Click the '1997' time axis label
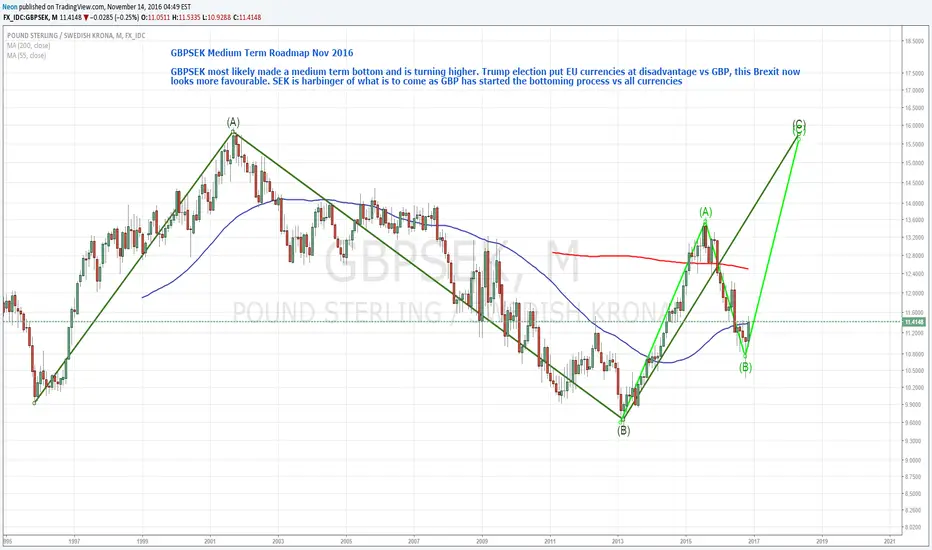The height and width of the screenshot is (550, 932). pos(74,541)
